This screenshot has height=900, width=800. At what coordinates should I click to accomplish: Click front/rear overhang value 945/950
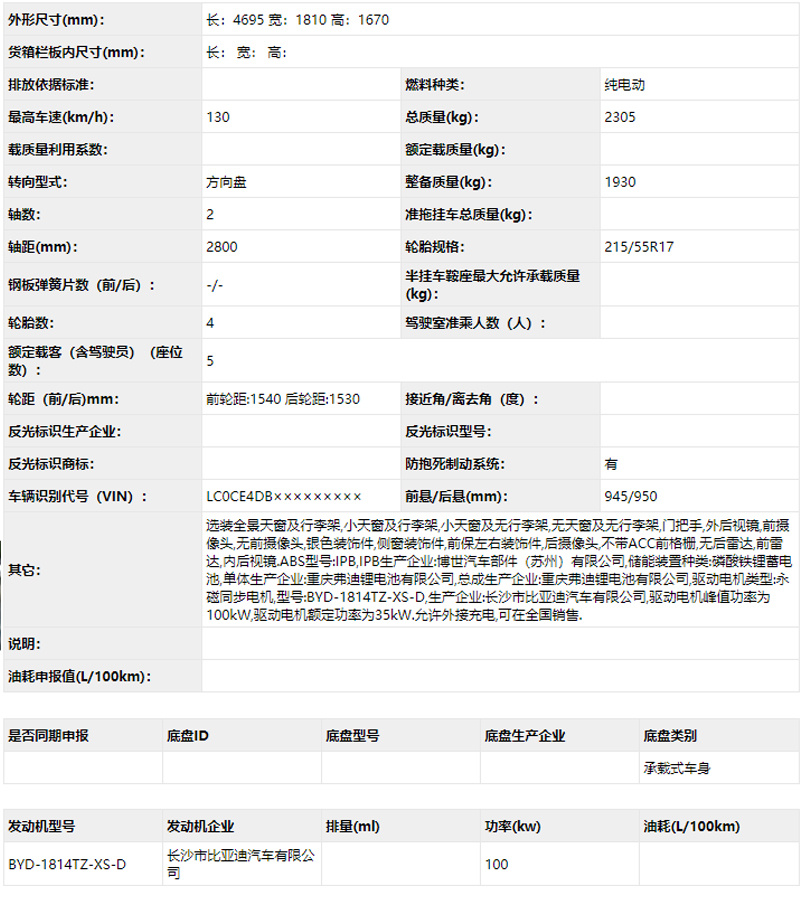631,496
